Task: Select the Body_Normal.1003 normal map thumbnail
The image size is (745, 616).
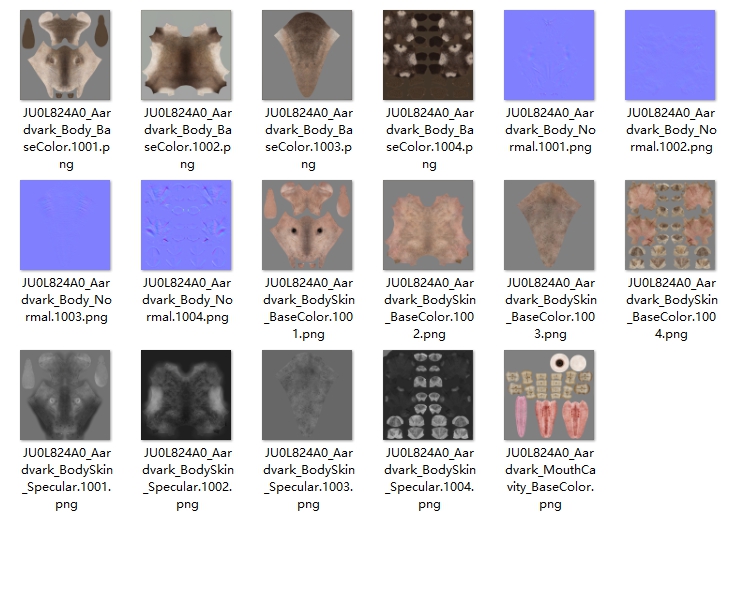Action: [x=65, y=225]
